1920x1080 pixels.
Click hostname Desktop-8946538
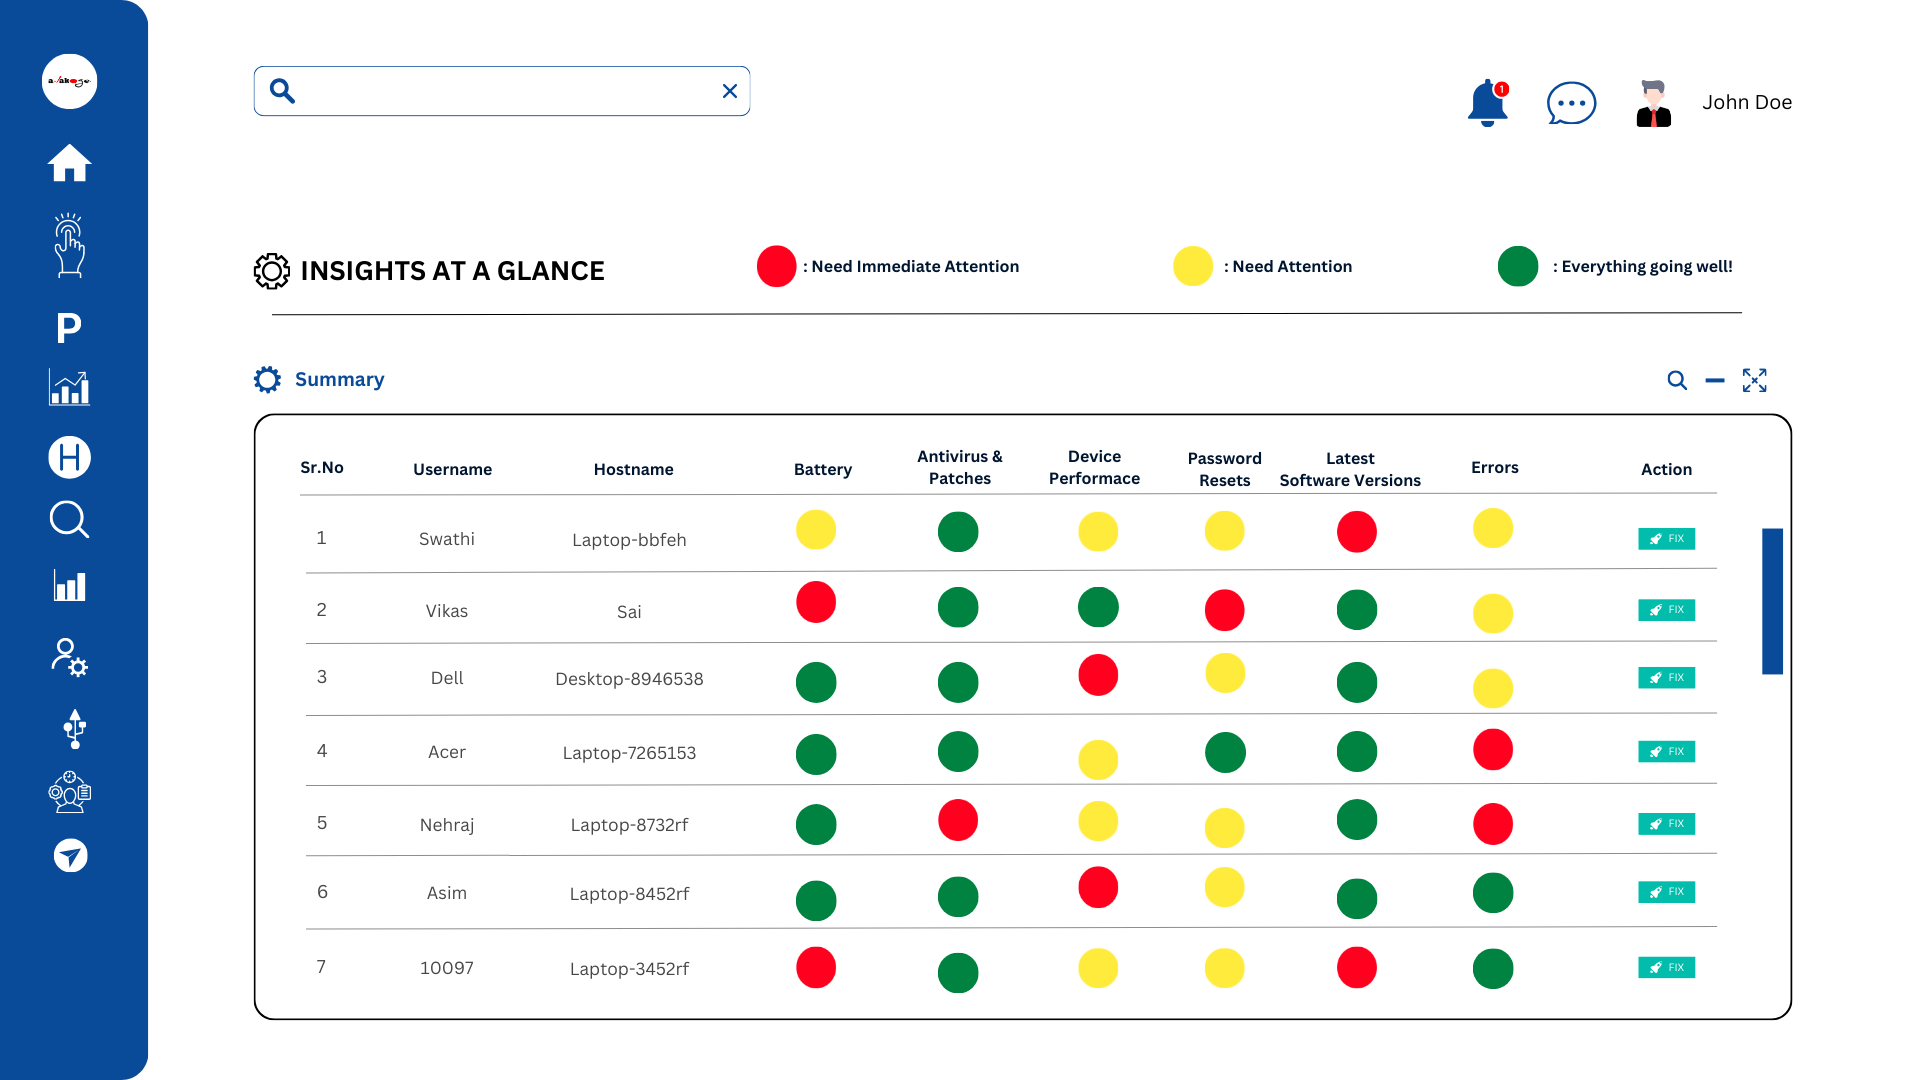tap(629, 679)
